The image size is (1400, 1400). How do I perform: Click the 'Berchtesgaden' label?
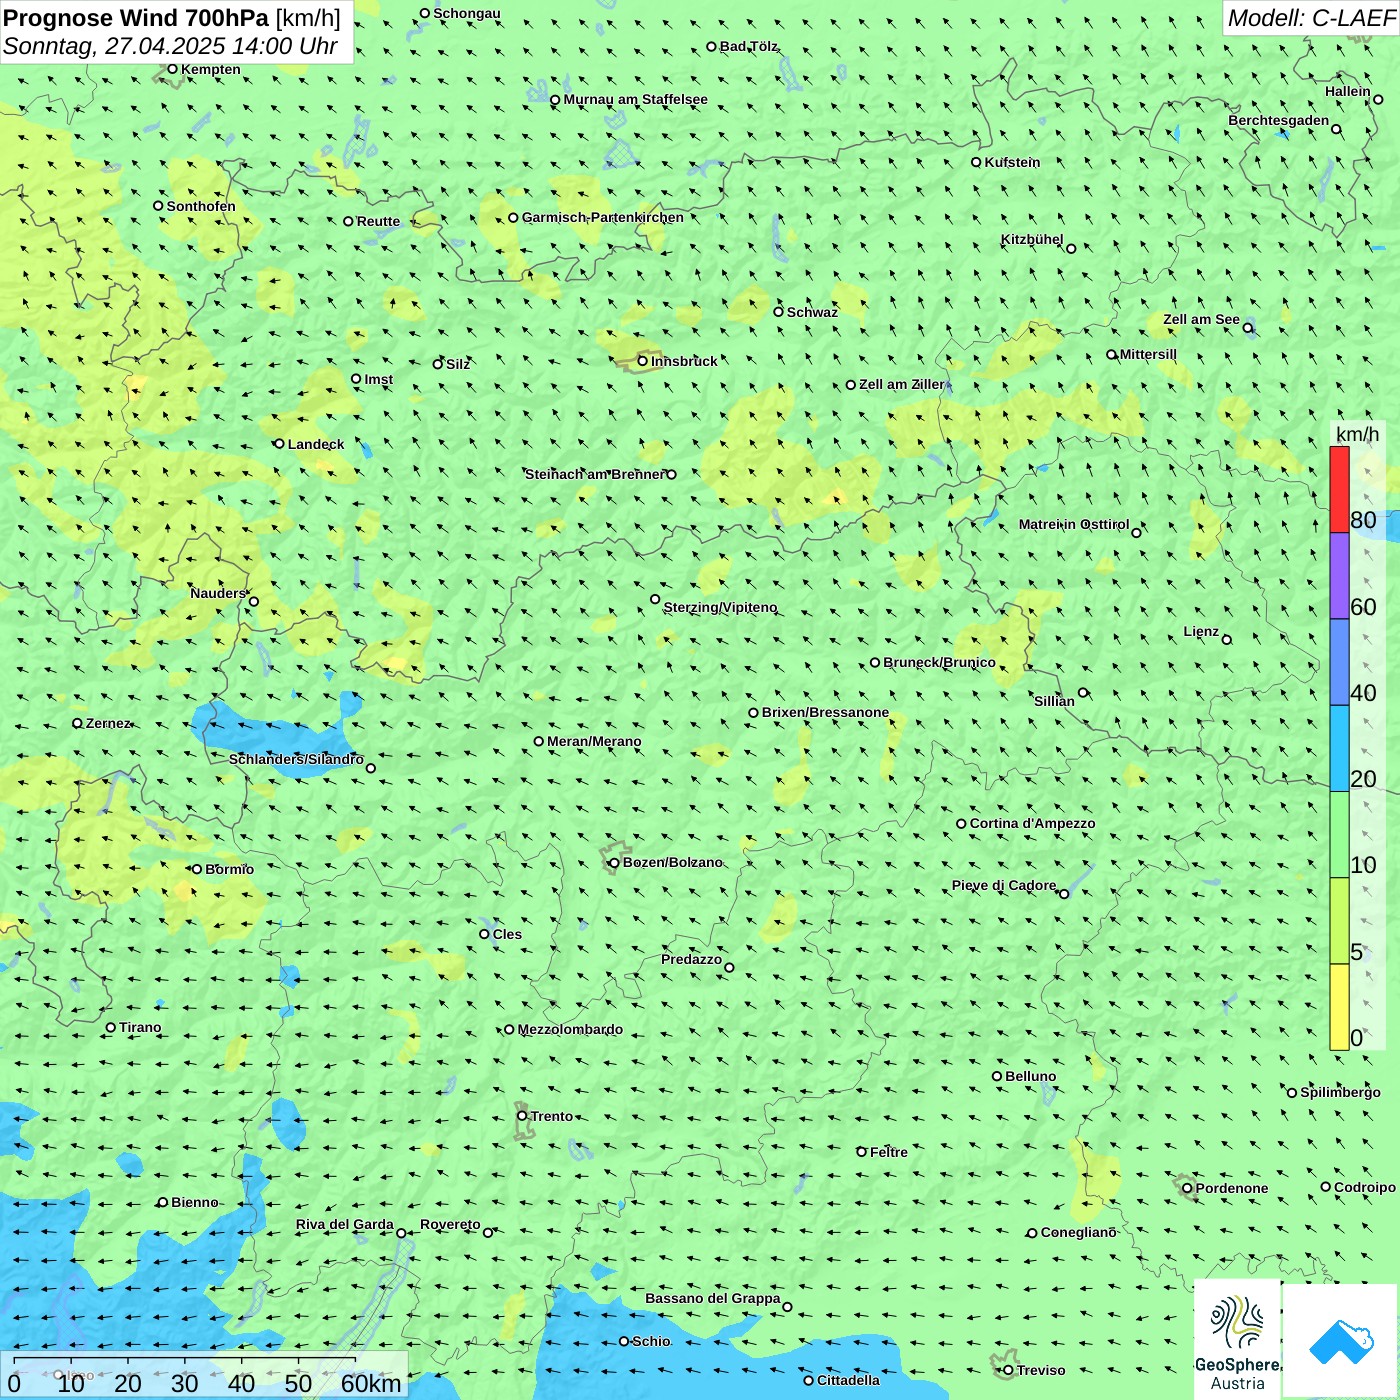(x=1279, y=120)
